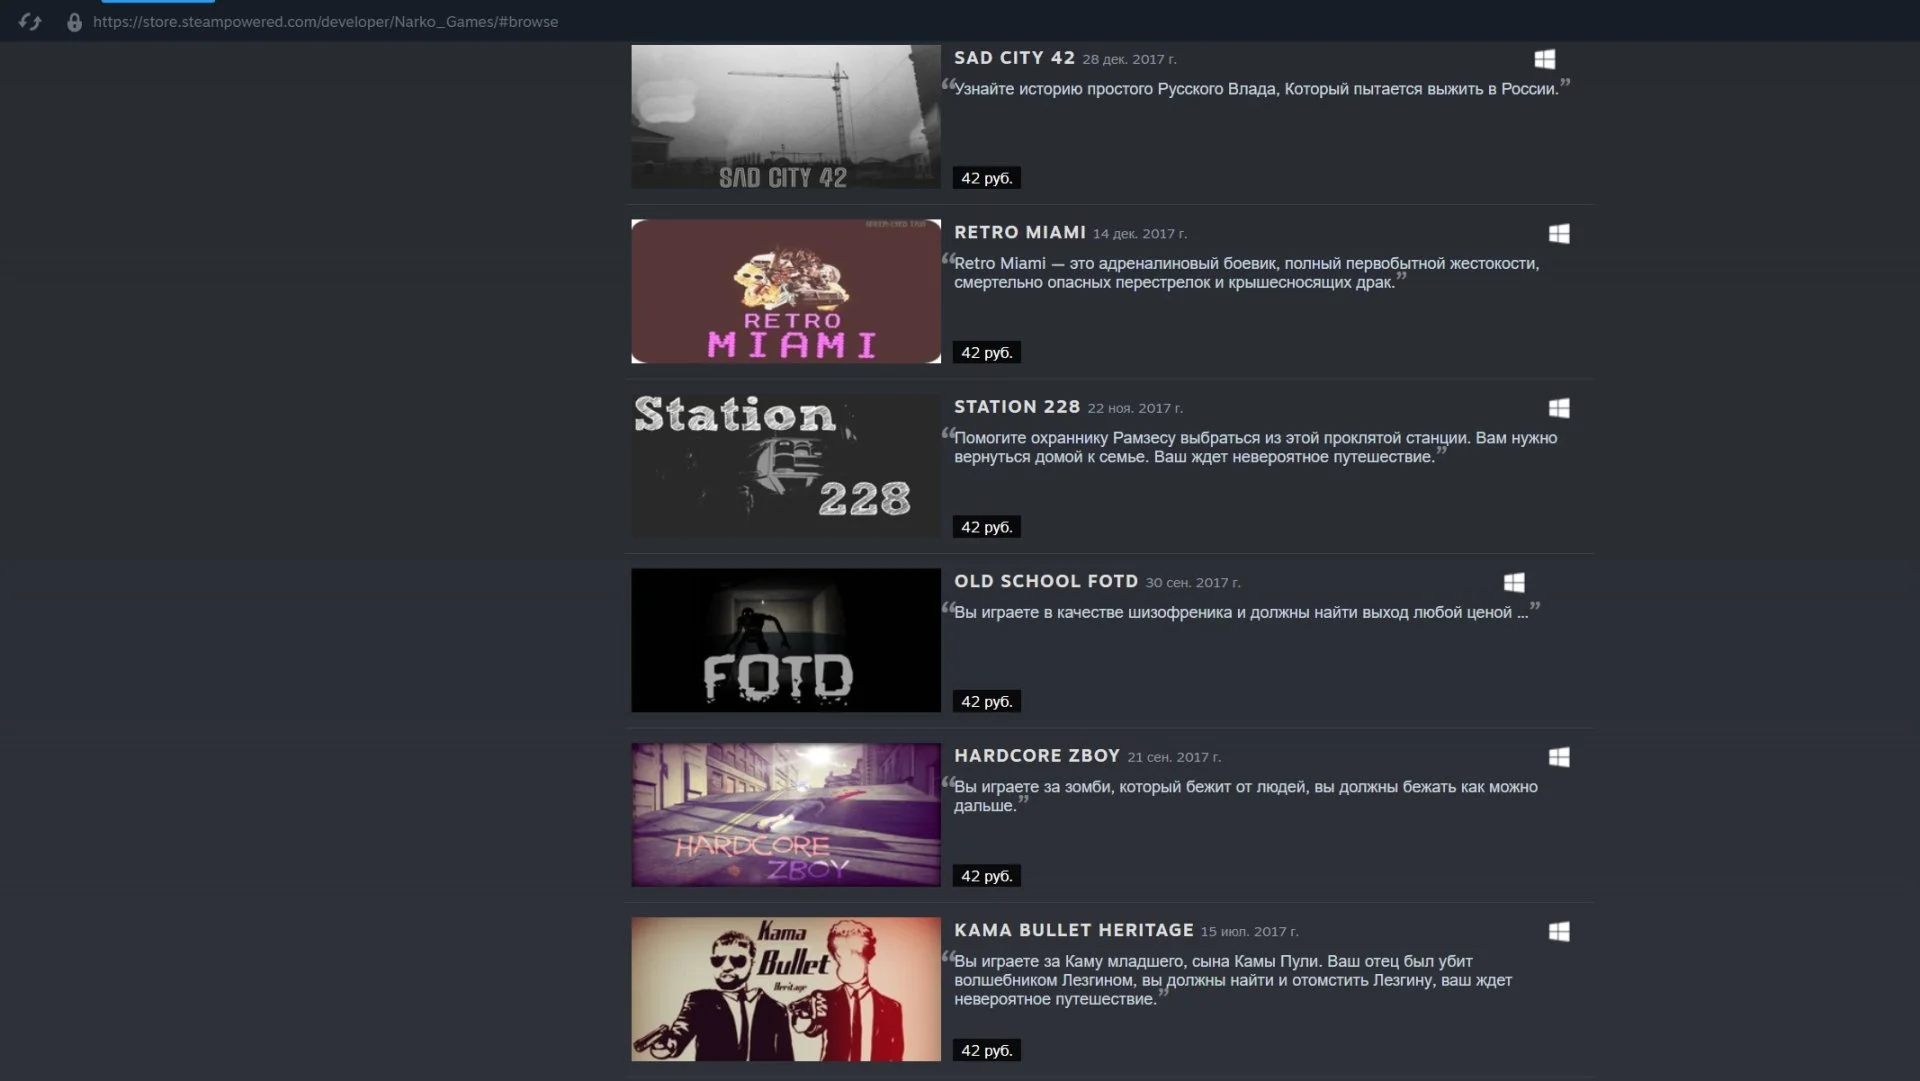1920x1081 pixels.
Task: Click Windows icon for SAD CITY 42
Action: click(1544, 59)
